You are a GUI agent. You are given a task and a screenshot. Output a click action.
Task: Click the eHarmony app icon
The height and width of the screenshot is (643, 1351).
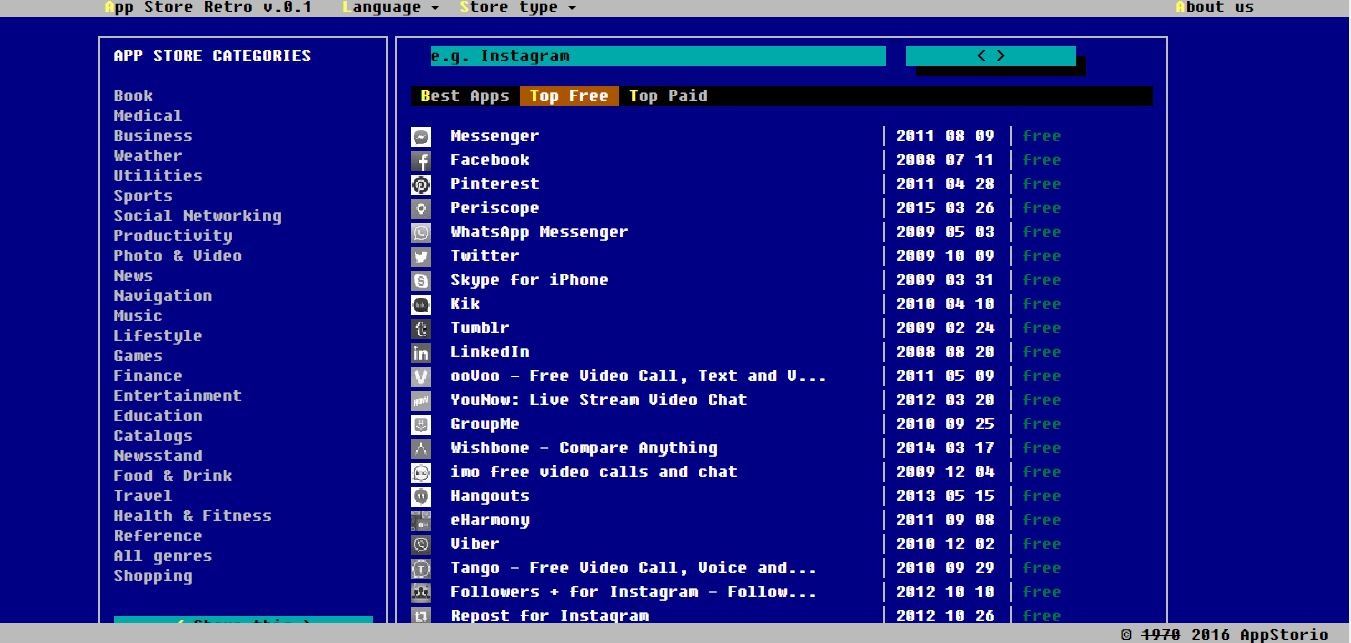tap(421, 521)
